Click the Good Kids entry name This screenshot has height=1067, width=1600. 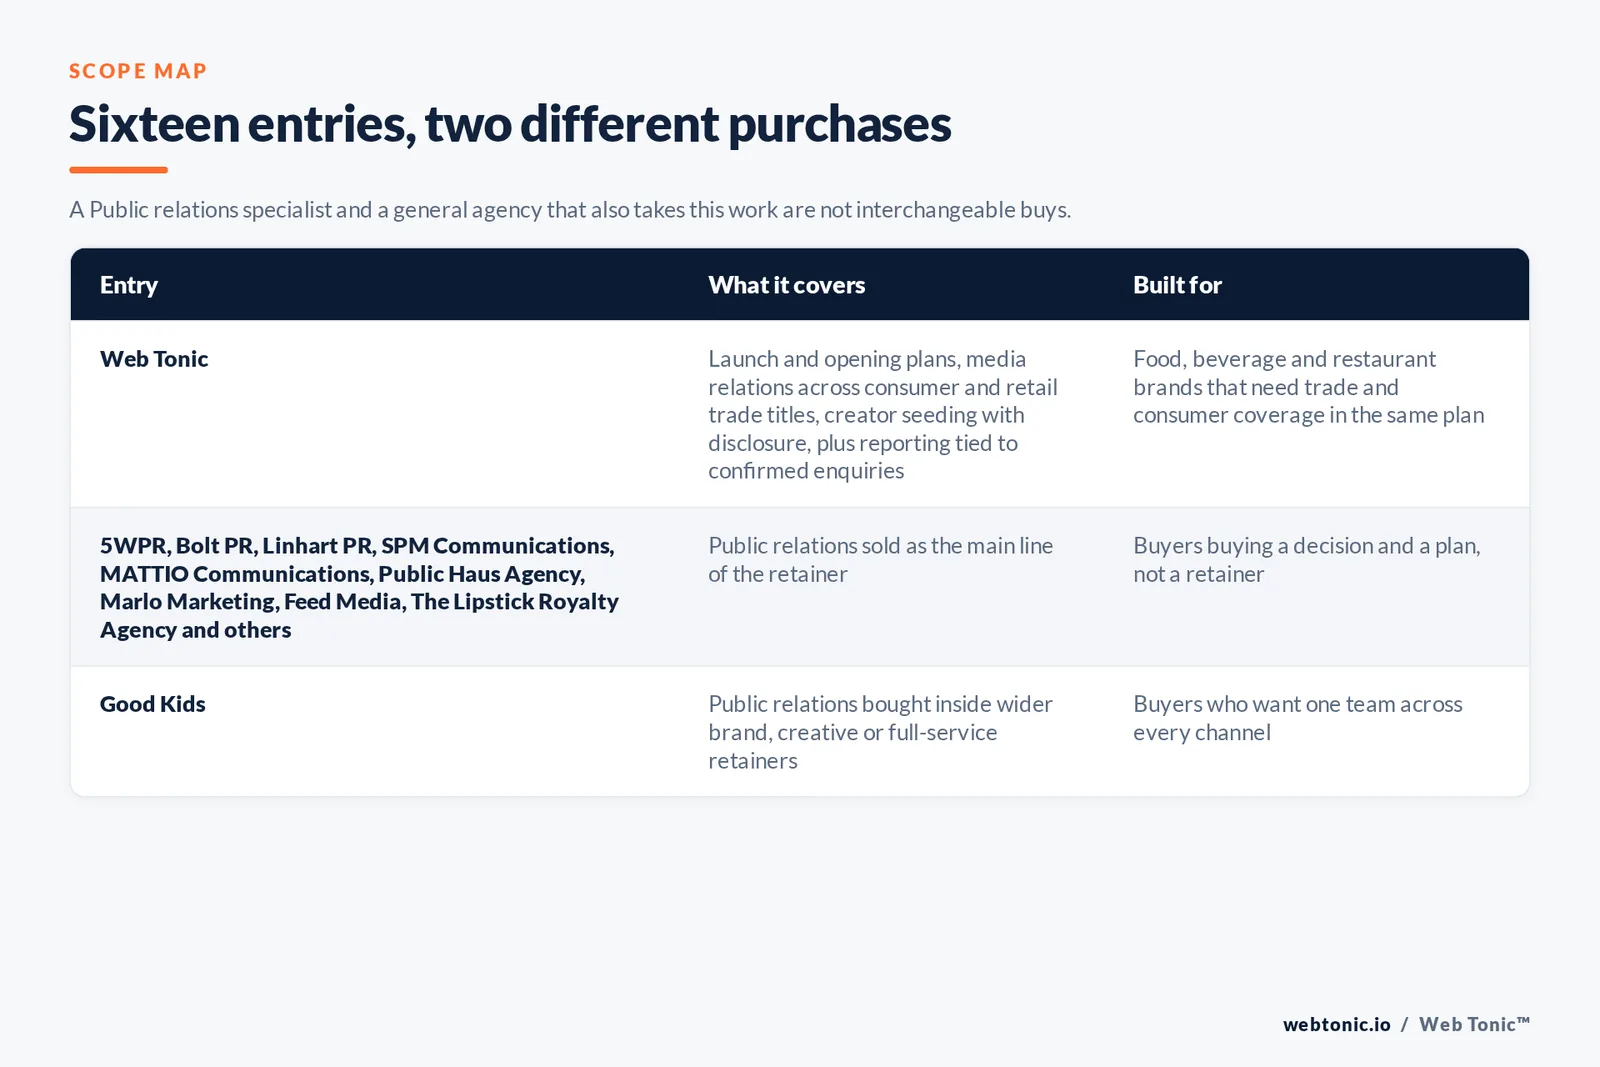pos(152,704)
